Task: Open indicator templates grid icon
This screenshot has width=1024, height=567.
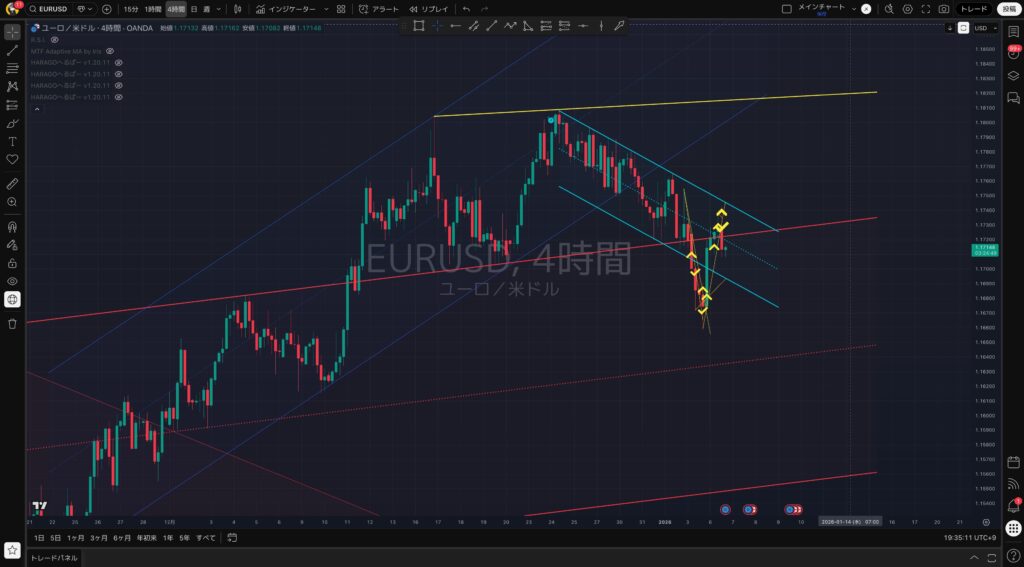Action: (x=341, y=9)
